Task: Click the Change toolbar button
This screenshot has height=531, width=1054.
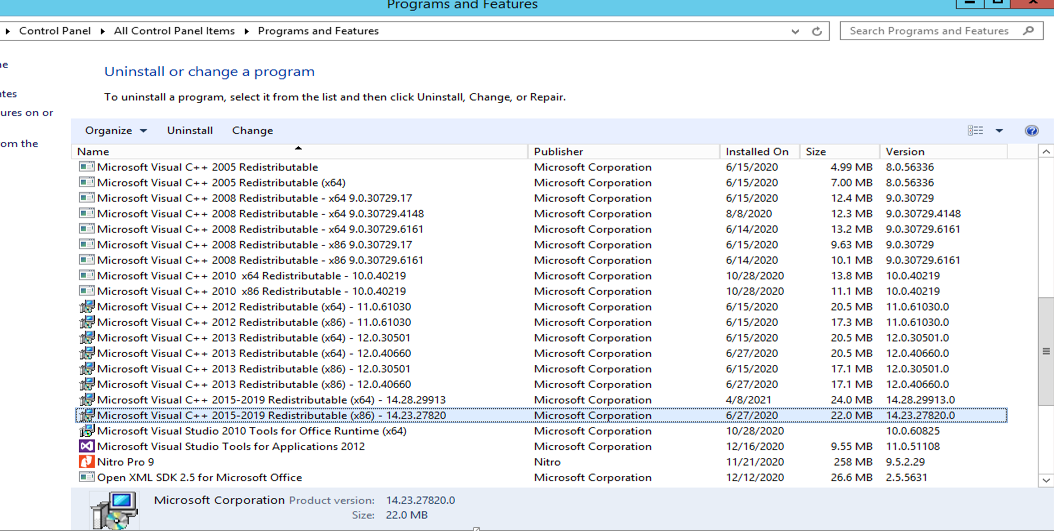Action: pyautogui.click(x=252, y=130)
